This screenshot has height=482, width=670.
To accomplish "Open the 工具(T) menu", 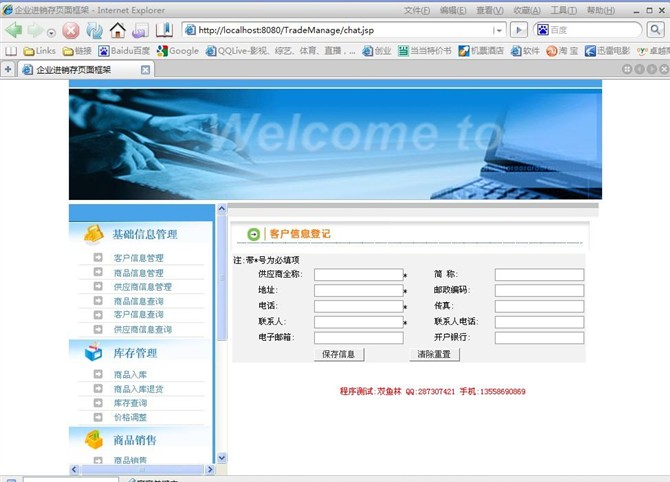I will [563, 10].
